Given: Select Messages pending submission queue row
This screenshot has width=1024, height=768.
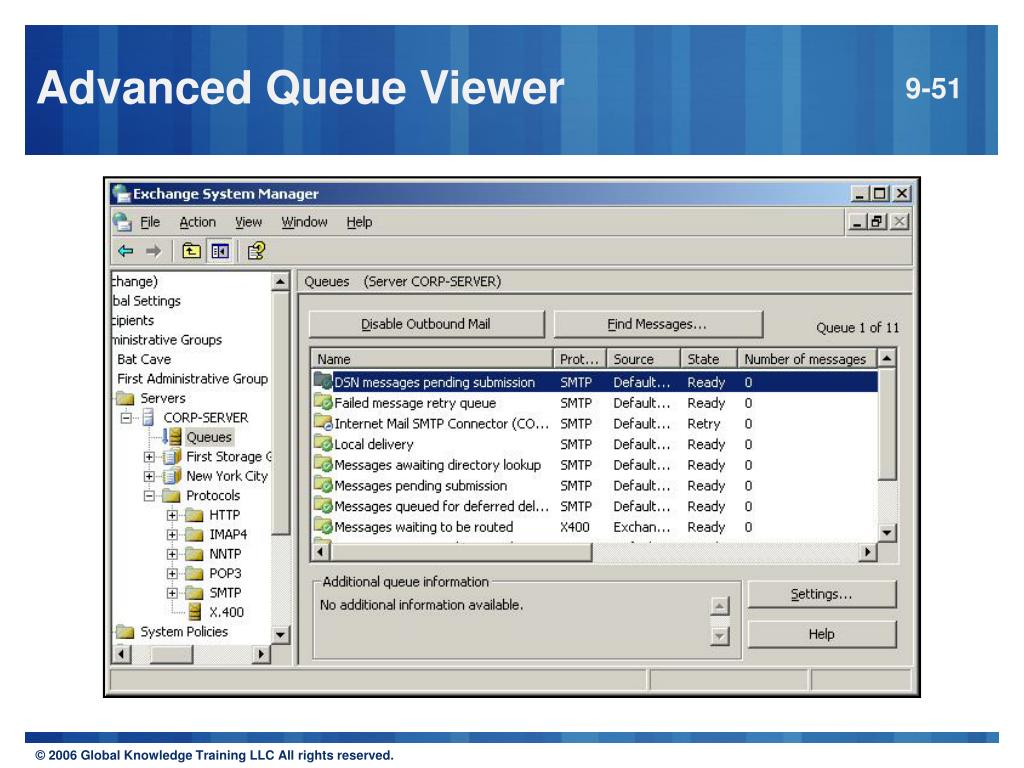Looking at the screenshot, I should pos(595,486).
